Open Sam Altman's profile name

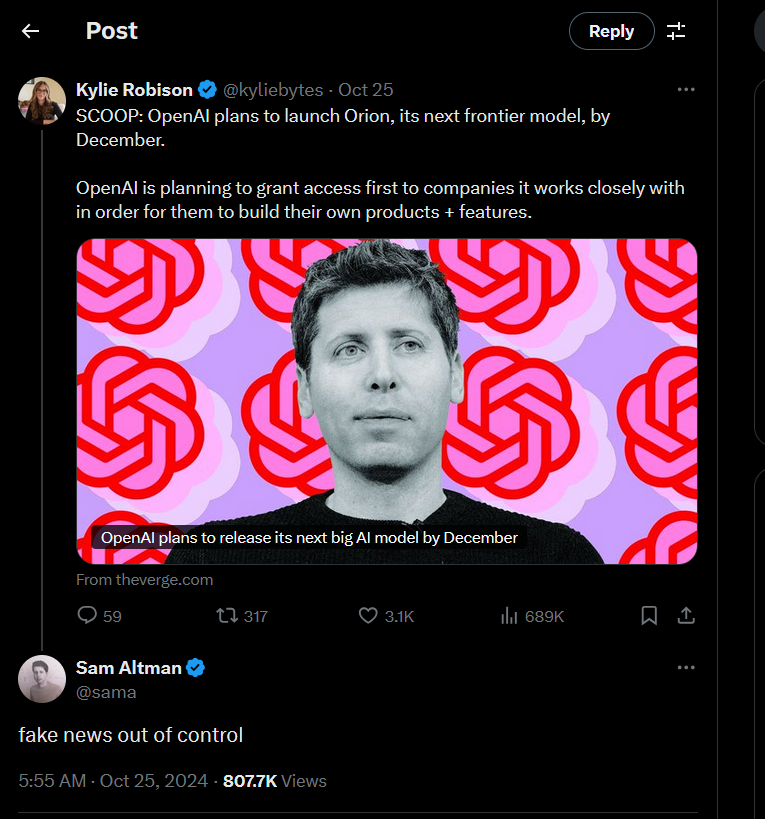[130, 668]
